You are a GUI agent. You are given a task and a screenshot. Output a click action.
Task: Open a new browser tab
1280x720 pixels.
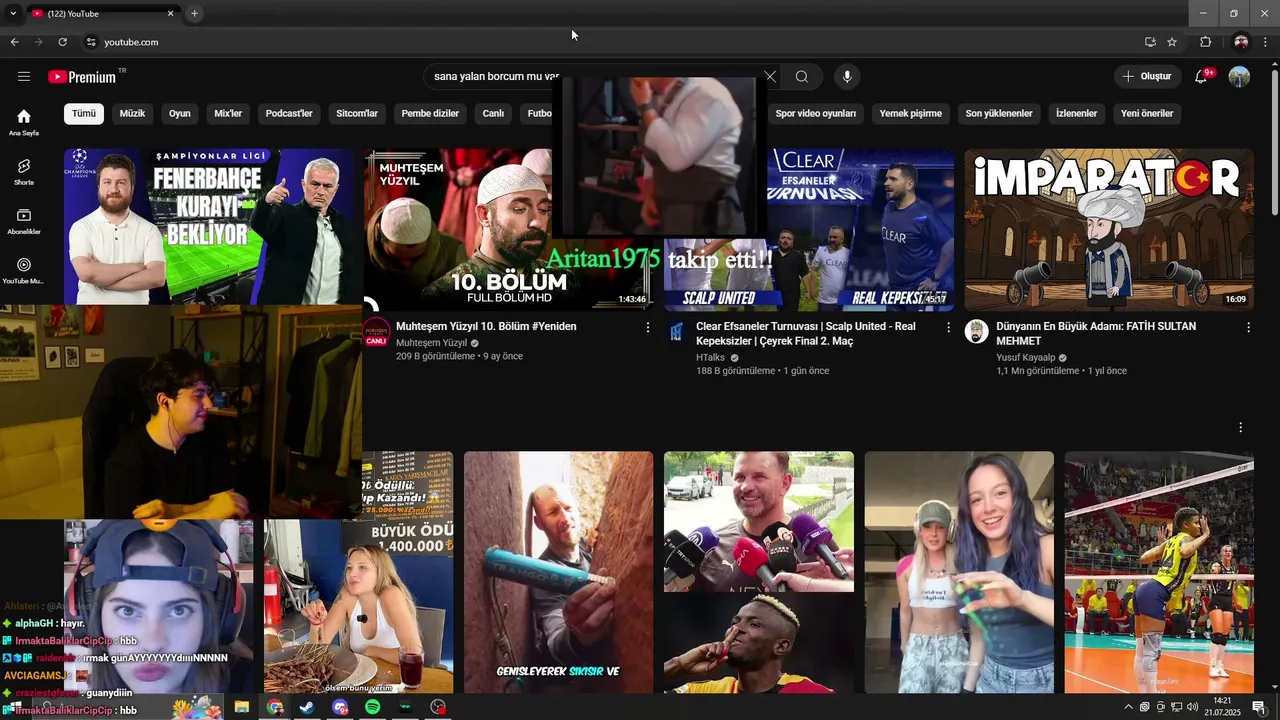(194, 13)
